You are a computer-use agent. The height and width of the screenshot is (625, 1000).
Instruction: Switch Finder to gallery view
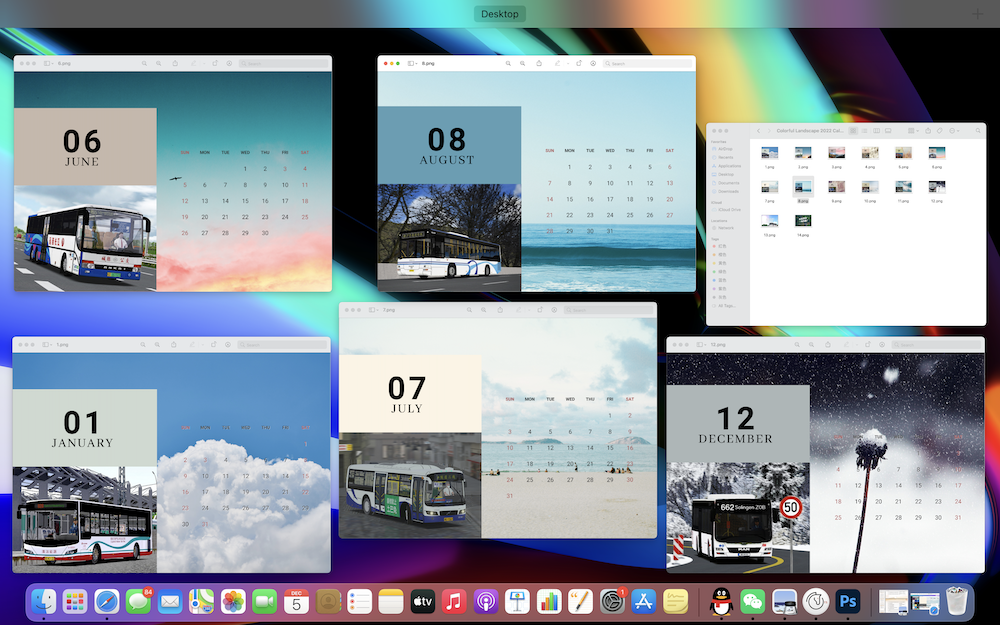(888, 131)
